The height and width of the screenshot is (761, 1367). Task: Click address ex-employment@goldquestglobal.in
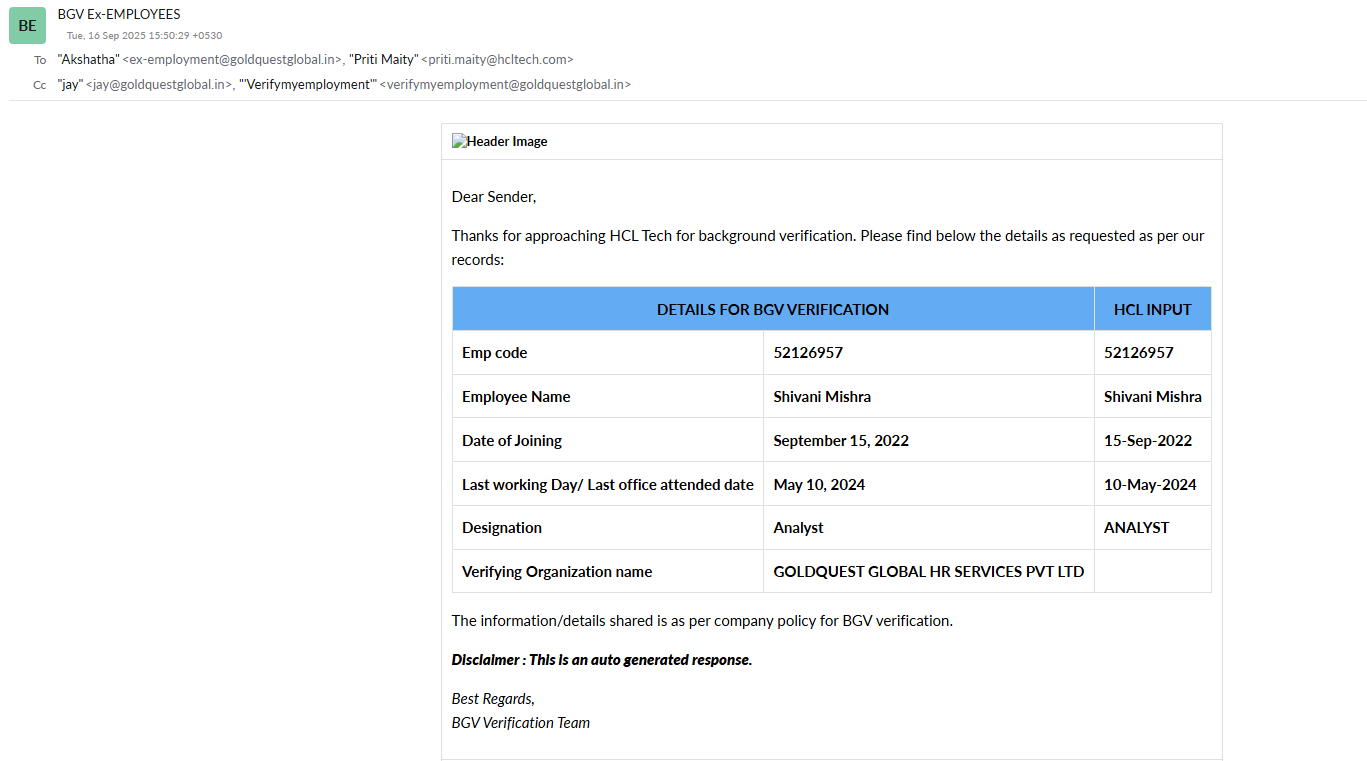click(x=232, y=60)
